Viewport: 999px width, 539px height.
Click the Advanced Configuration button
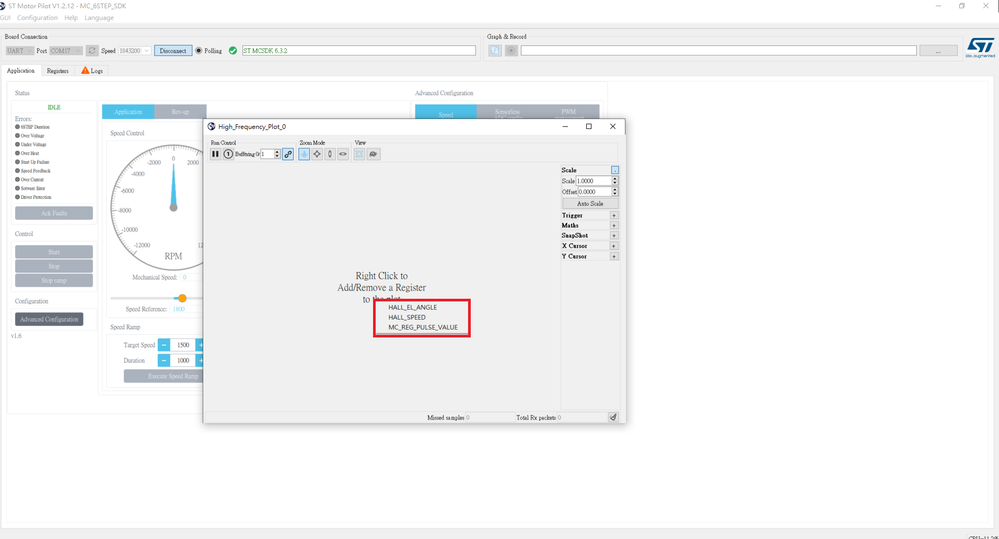point(49,319)
